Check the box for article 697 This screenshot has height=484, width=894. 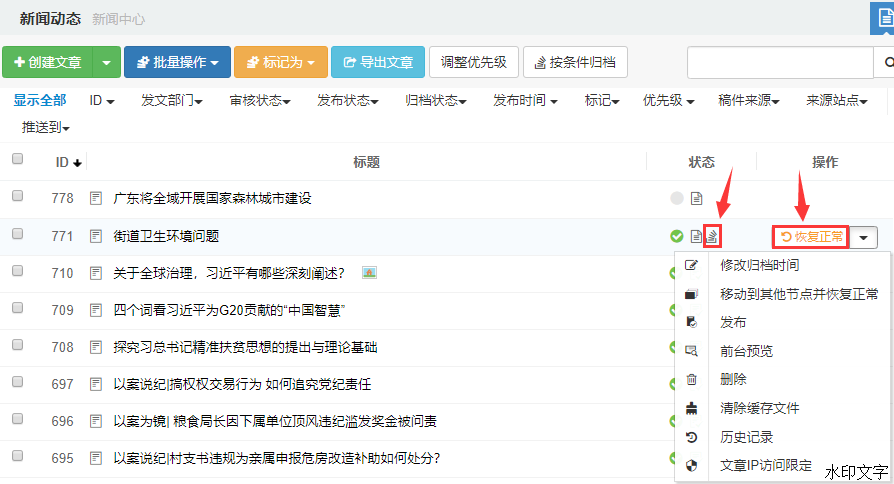tap(18, 382)
